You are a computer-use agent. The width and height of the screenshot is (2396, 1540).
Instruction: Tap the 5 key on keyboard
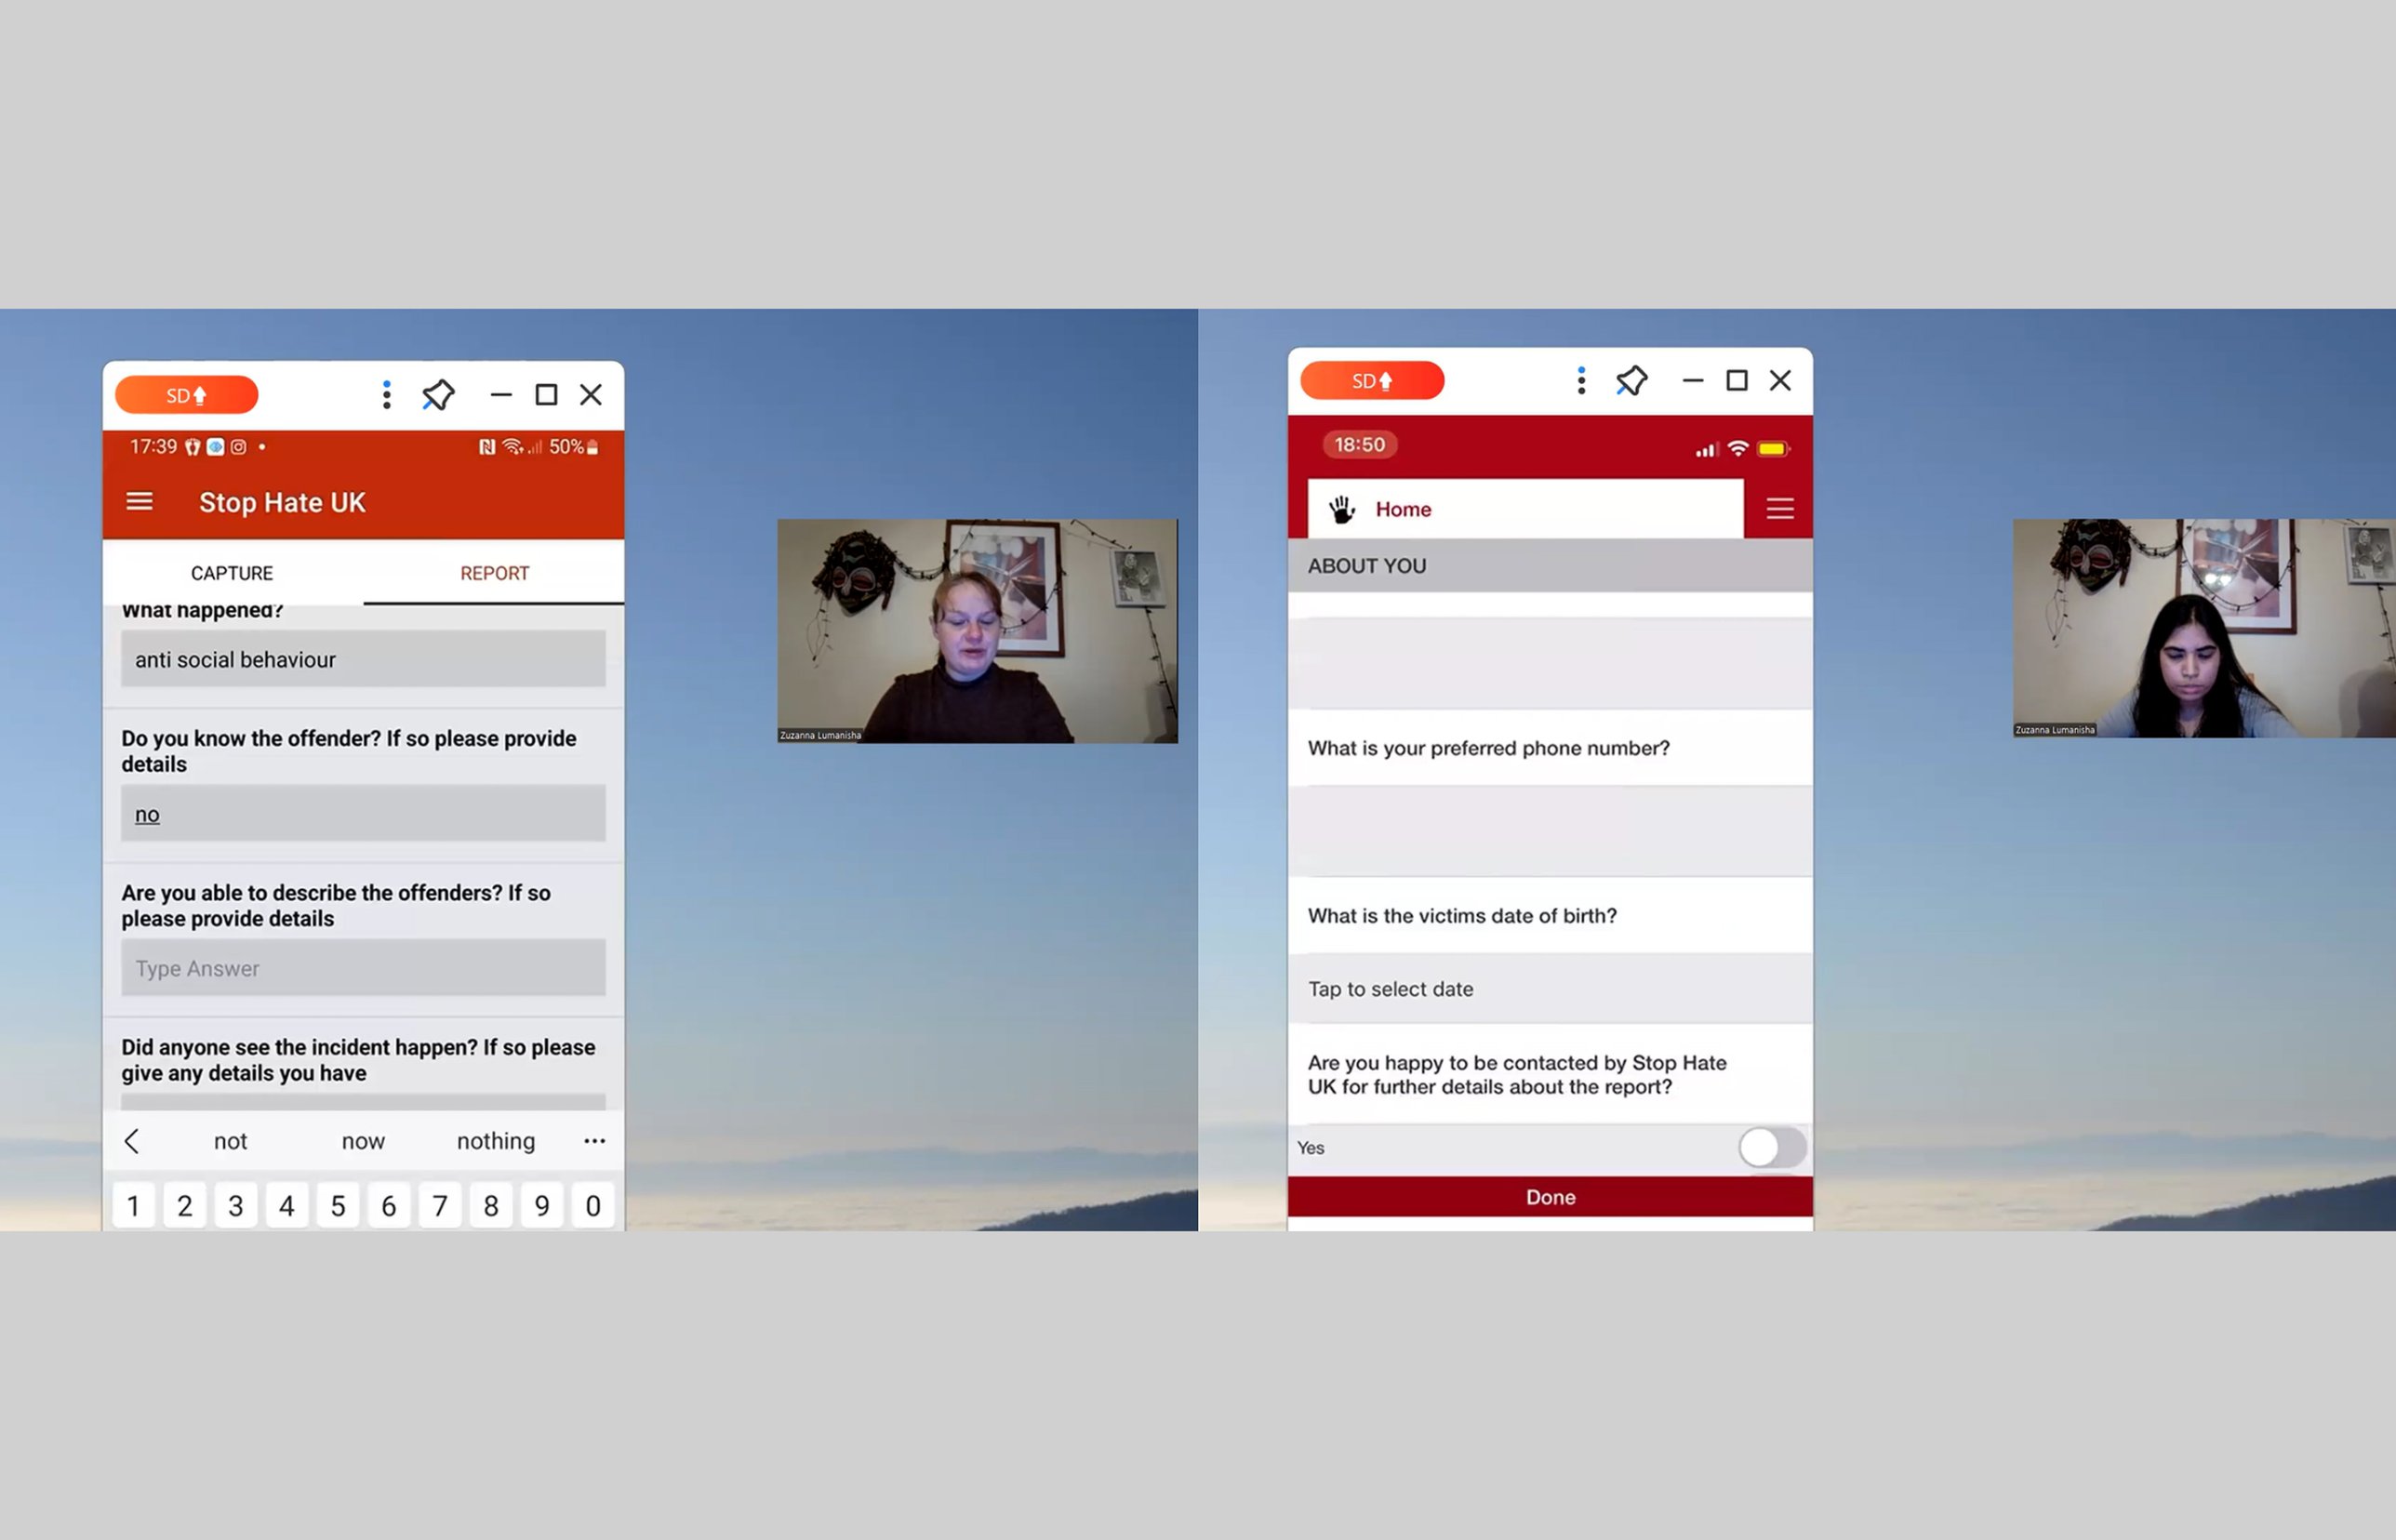(x=338, y=1205)
